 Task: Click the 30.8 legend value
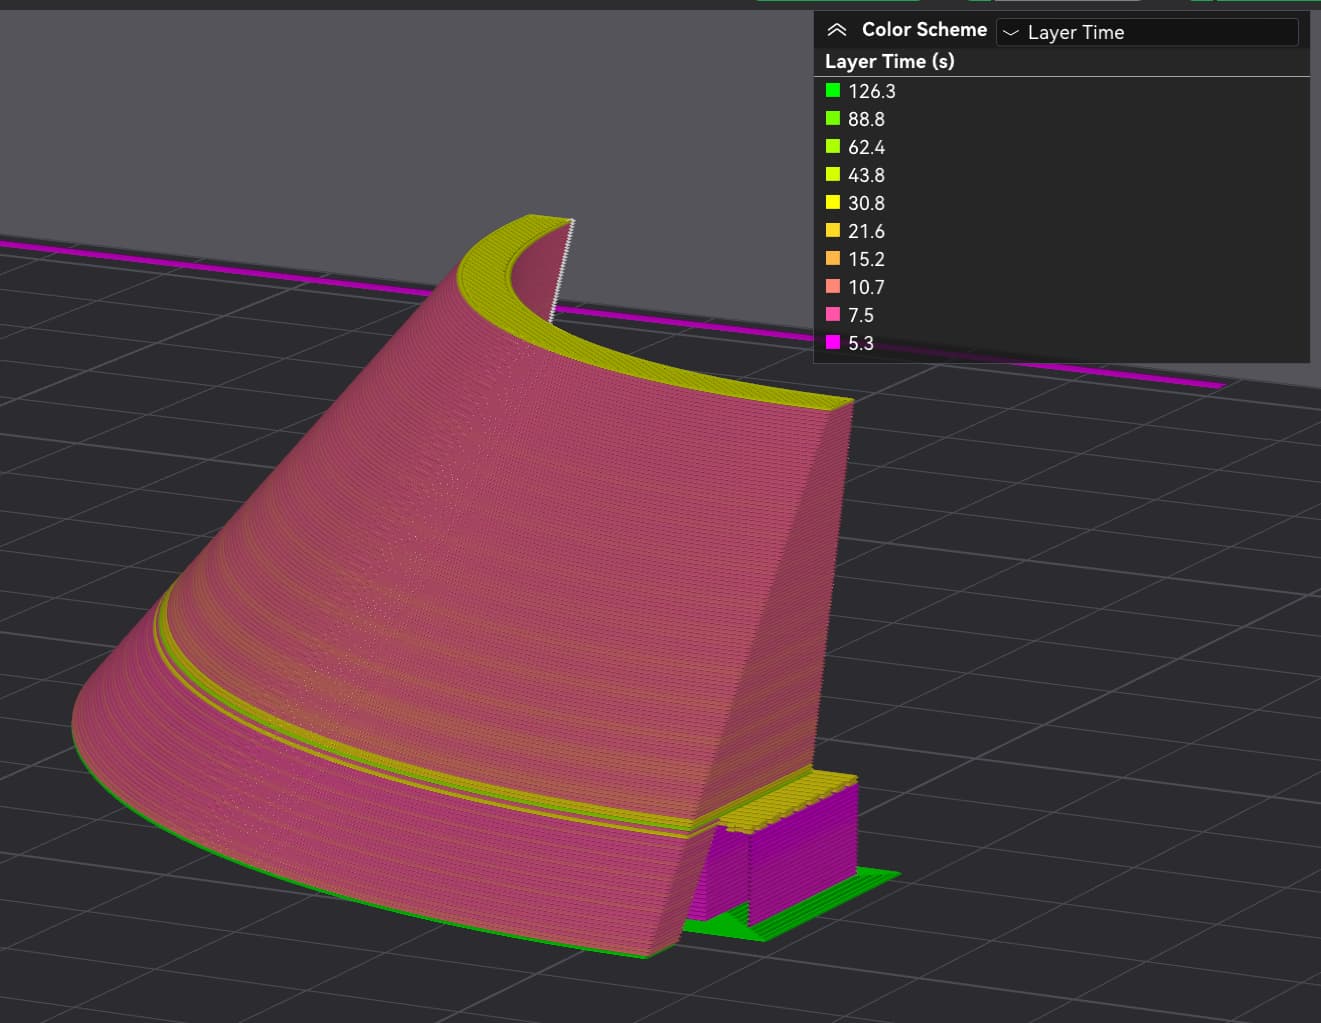pyautogui.click(x=866, y=203)
